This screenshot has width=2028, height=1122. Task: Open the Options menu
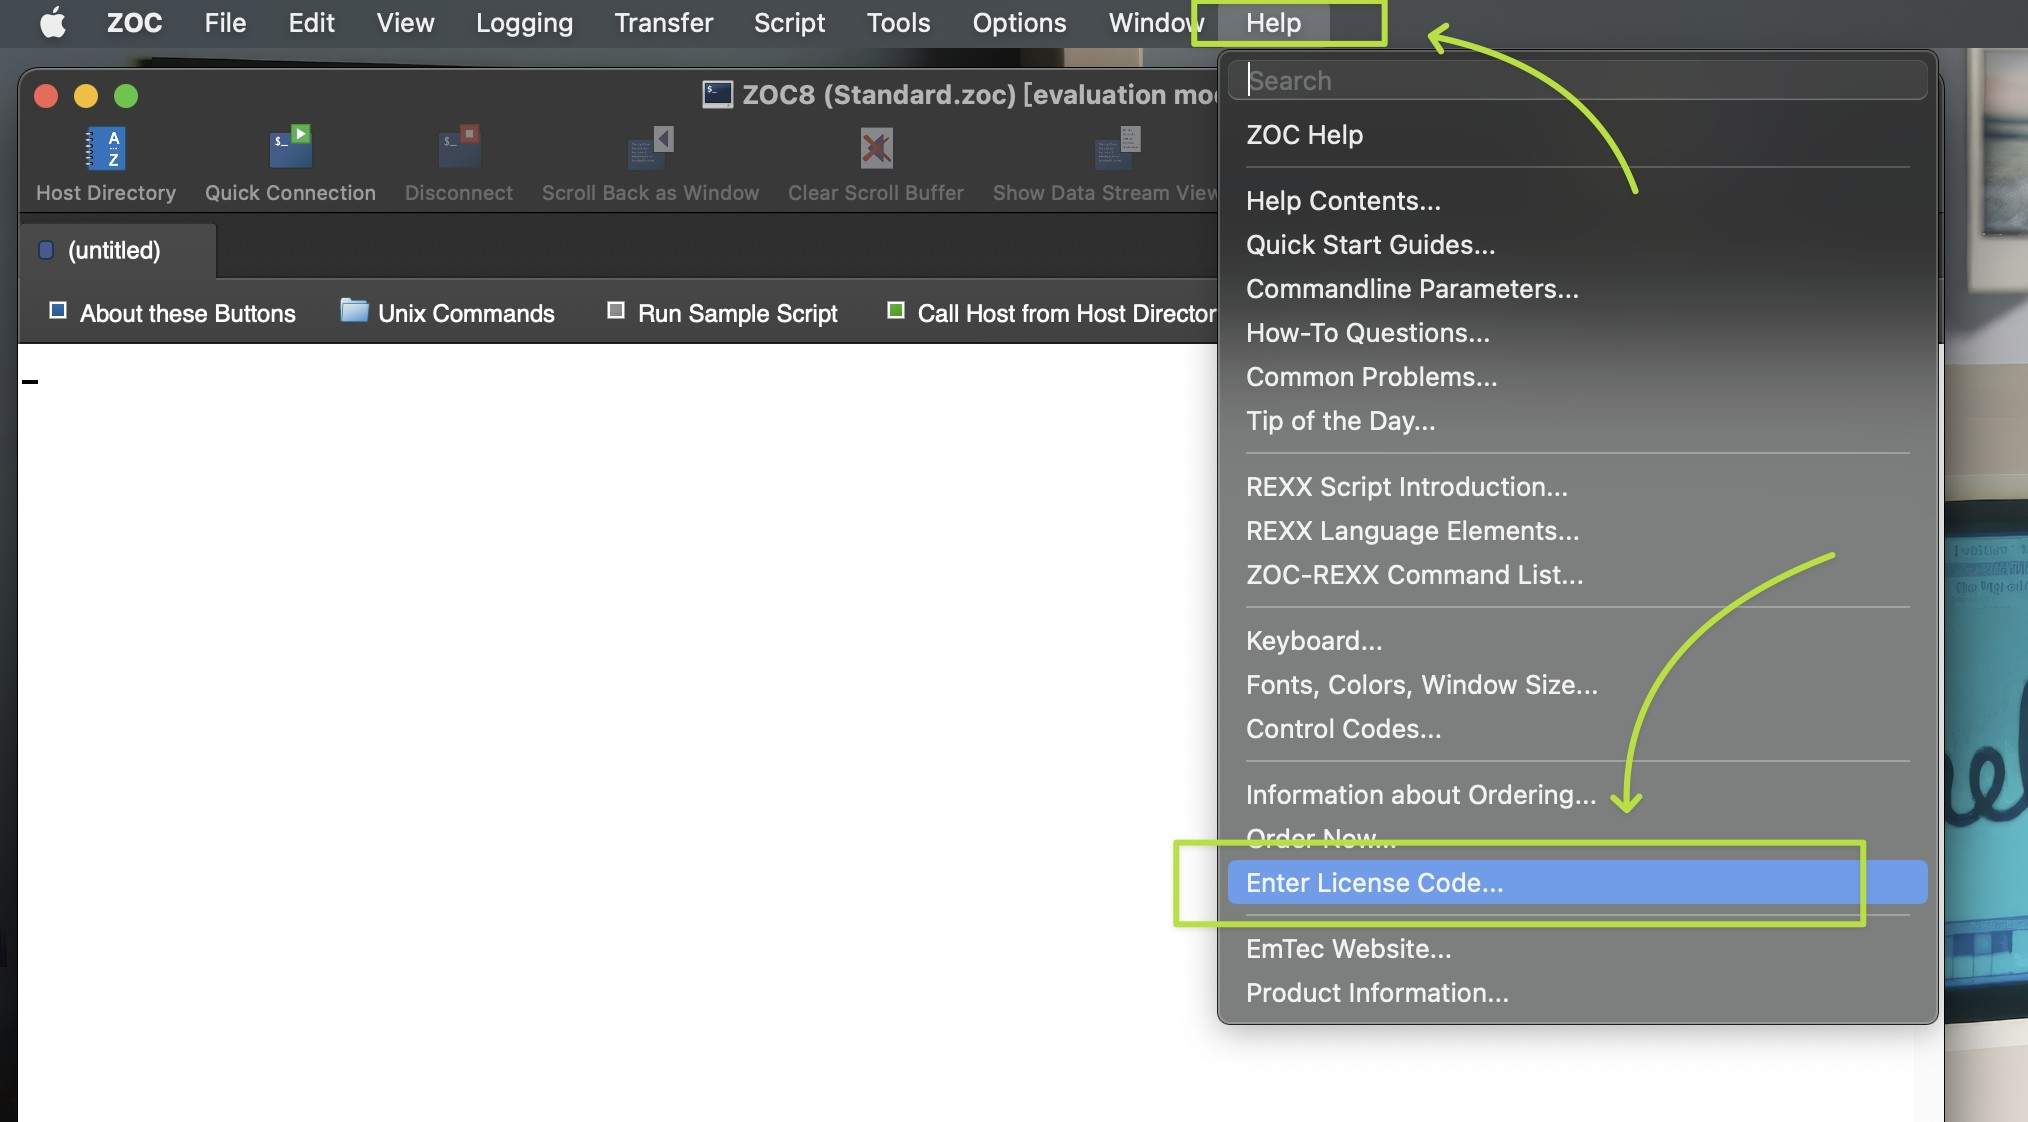pos(1018,22)
